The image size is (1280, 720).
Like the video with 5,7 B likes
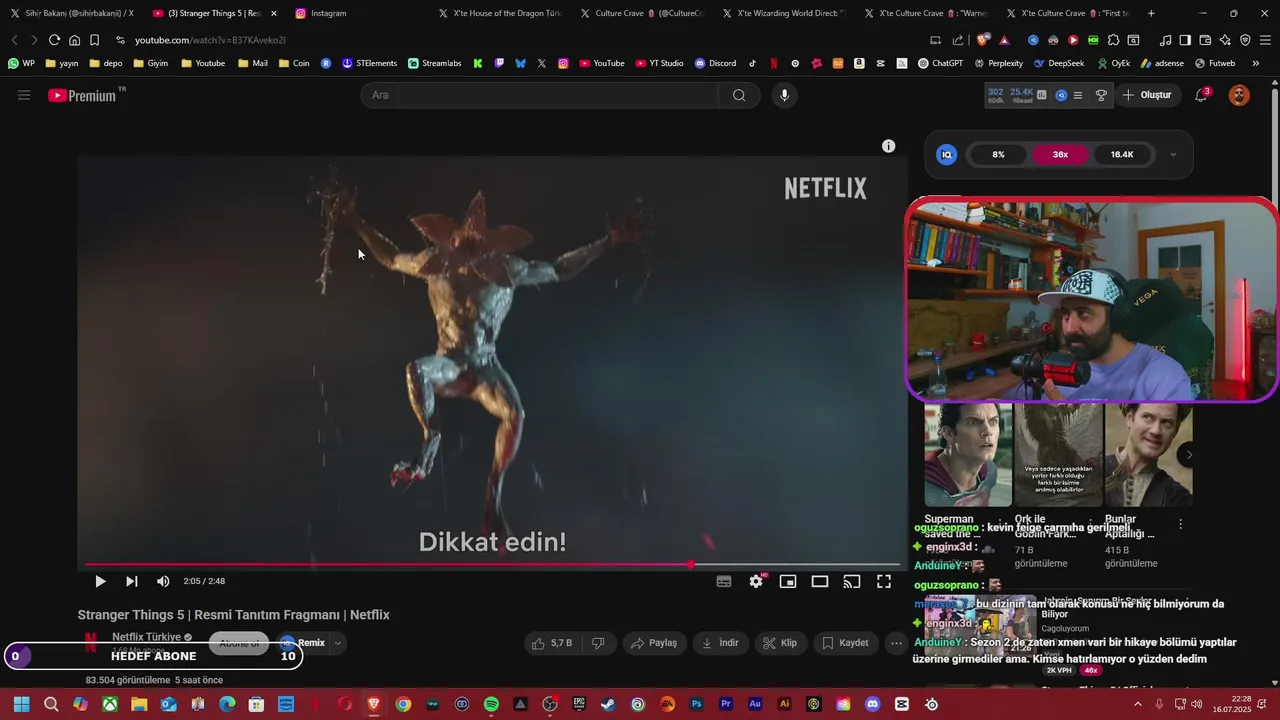click(x=552, y=643)
